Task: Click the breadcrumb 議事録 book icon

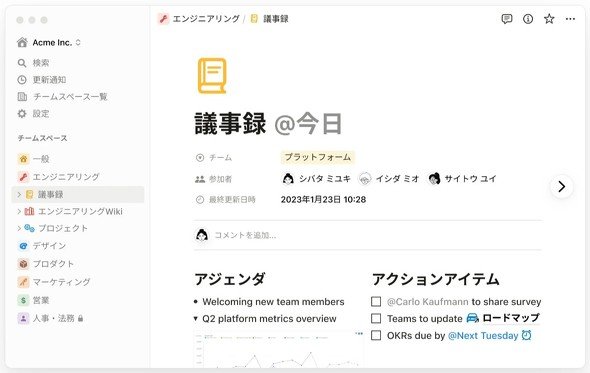Action: pos(254,18)
